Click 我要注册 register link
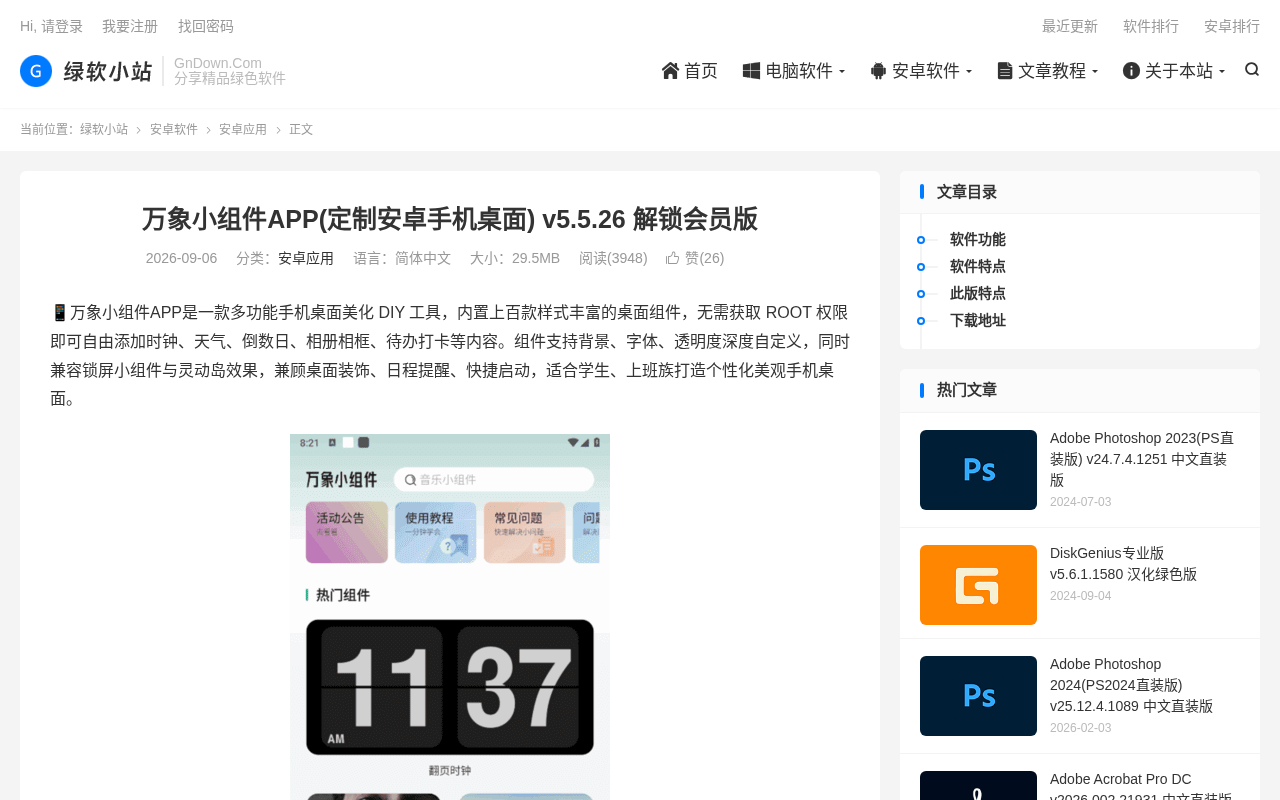The image size is (1280, 800). click(130, 26)
